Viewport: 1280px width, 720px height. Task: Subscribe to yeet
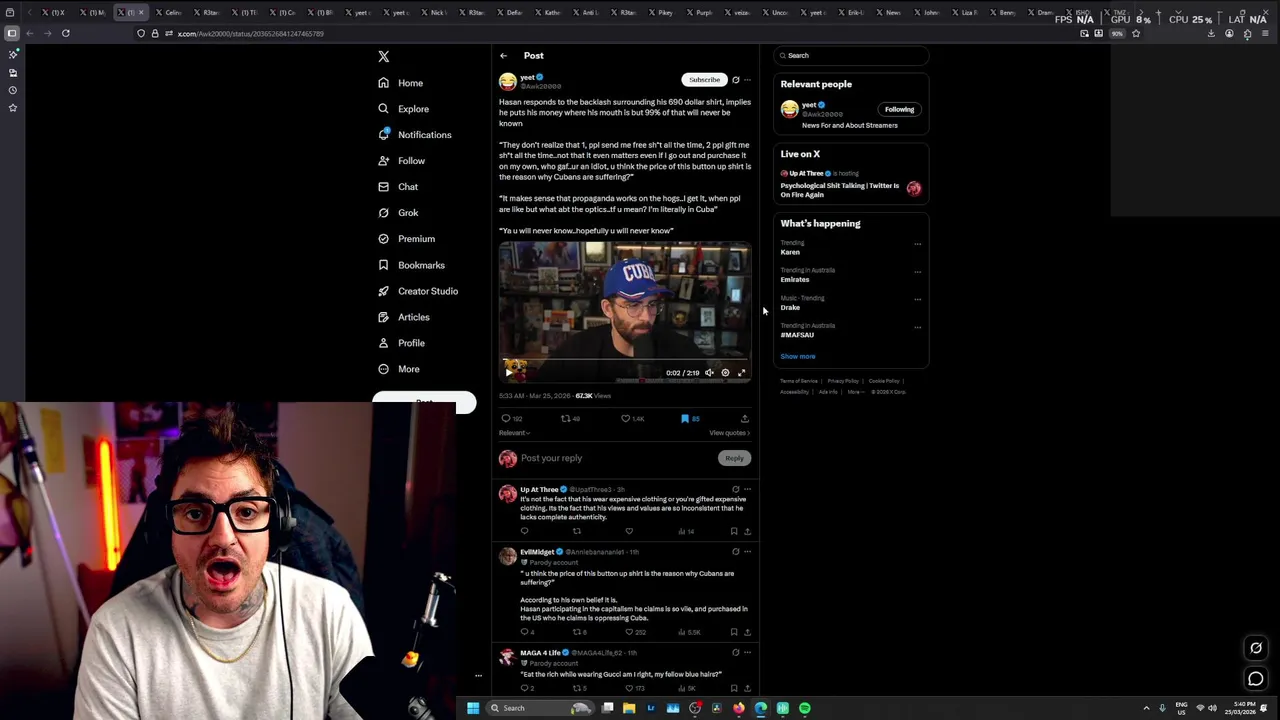[704, 80]
